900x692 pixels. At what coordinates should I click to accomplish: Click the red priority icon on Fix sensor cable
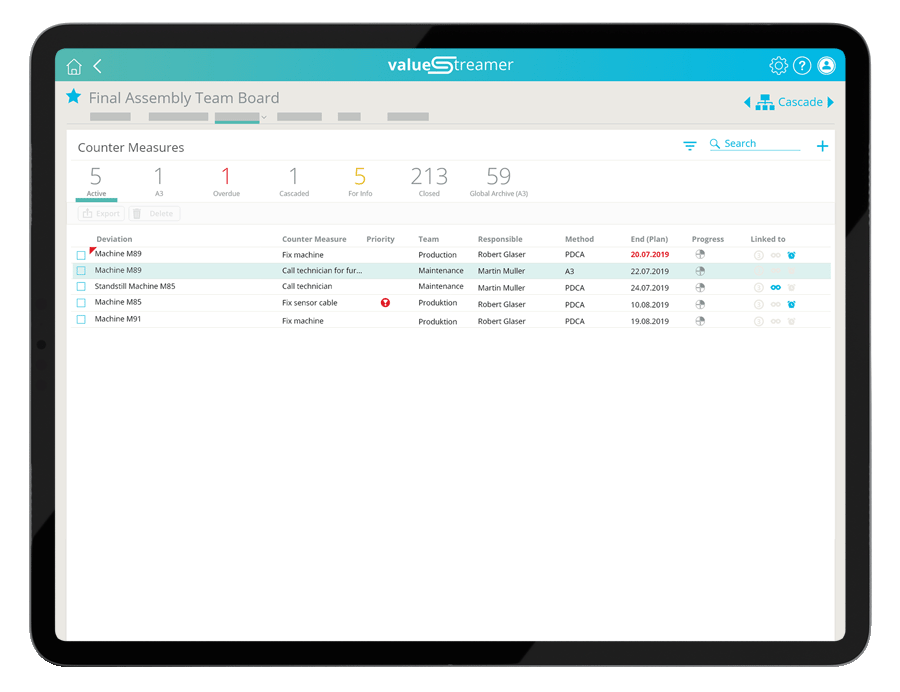[385, 302]
